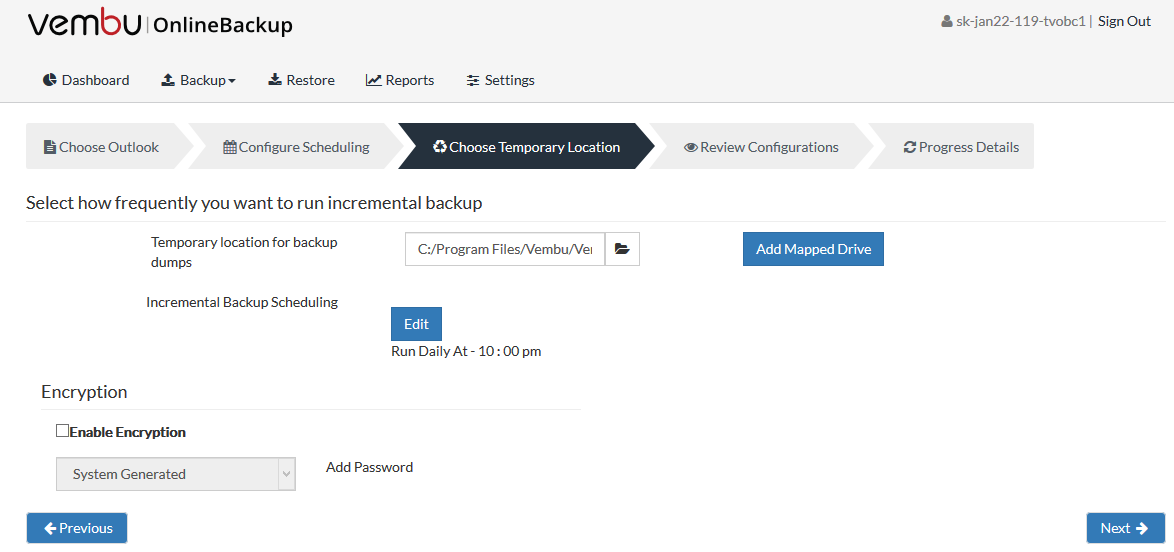Return to the Previous step
Viewport: 1174px width, 552px height.
coord(77,528)
